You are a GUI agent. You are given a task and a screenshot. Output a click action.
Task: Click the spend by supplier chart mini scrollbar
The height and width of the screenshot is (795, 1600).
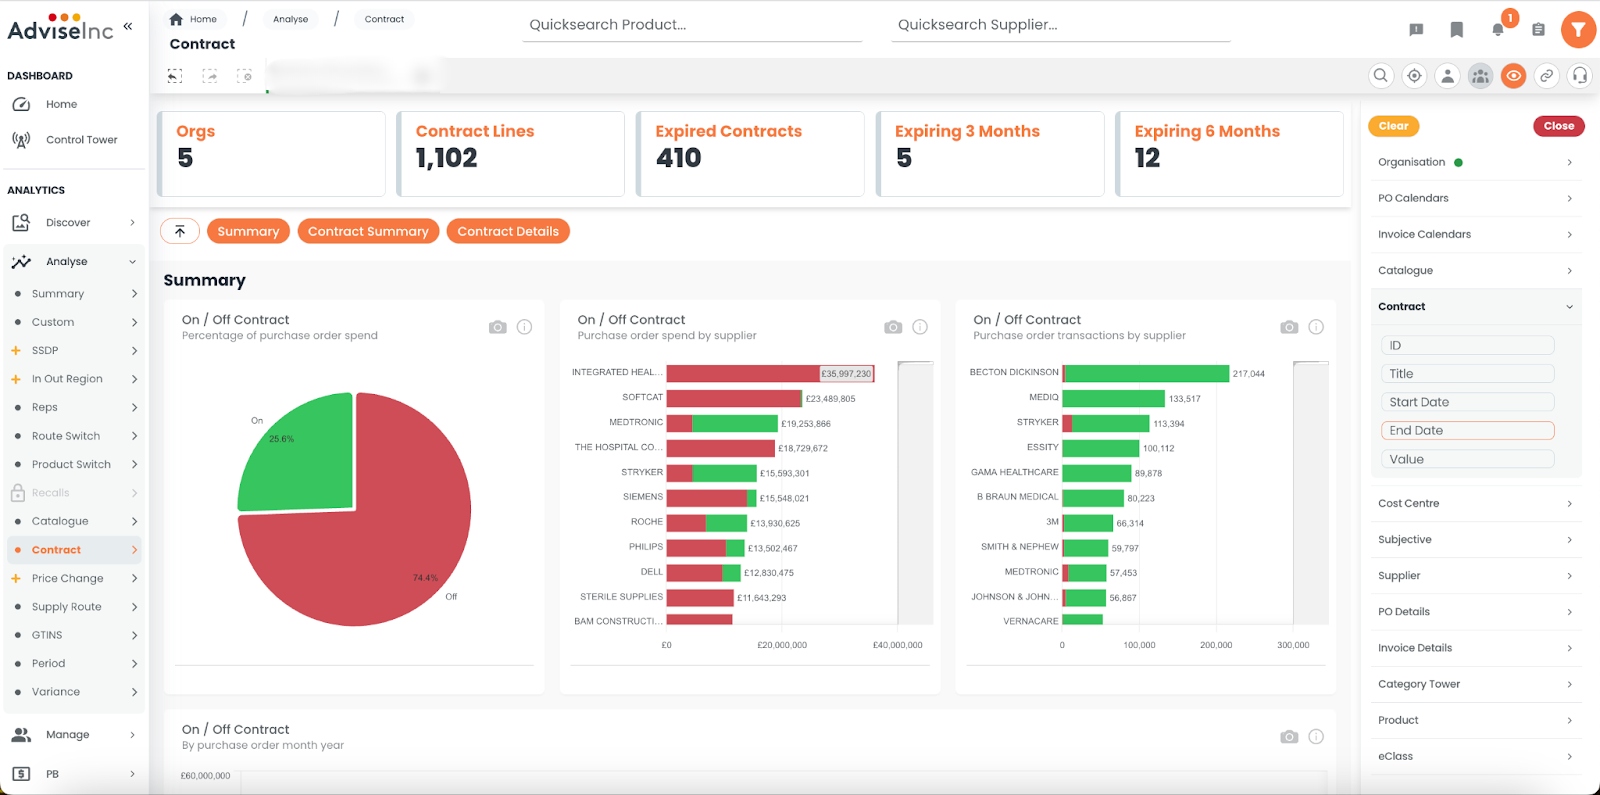coord(915,493)
